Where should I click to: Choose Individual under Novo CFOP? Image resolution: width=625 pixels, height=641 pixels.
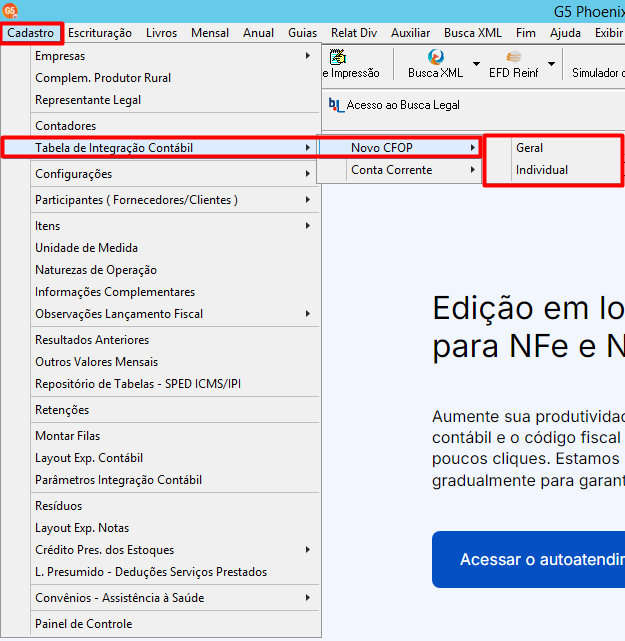[553, 170]
